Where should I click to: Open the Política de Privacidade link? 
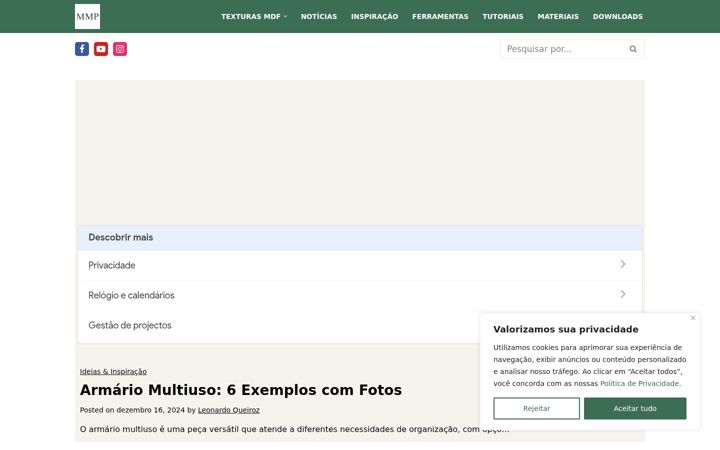[639, 383]
